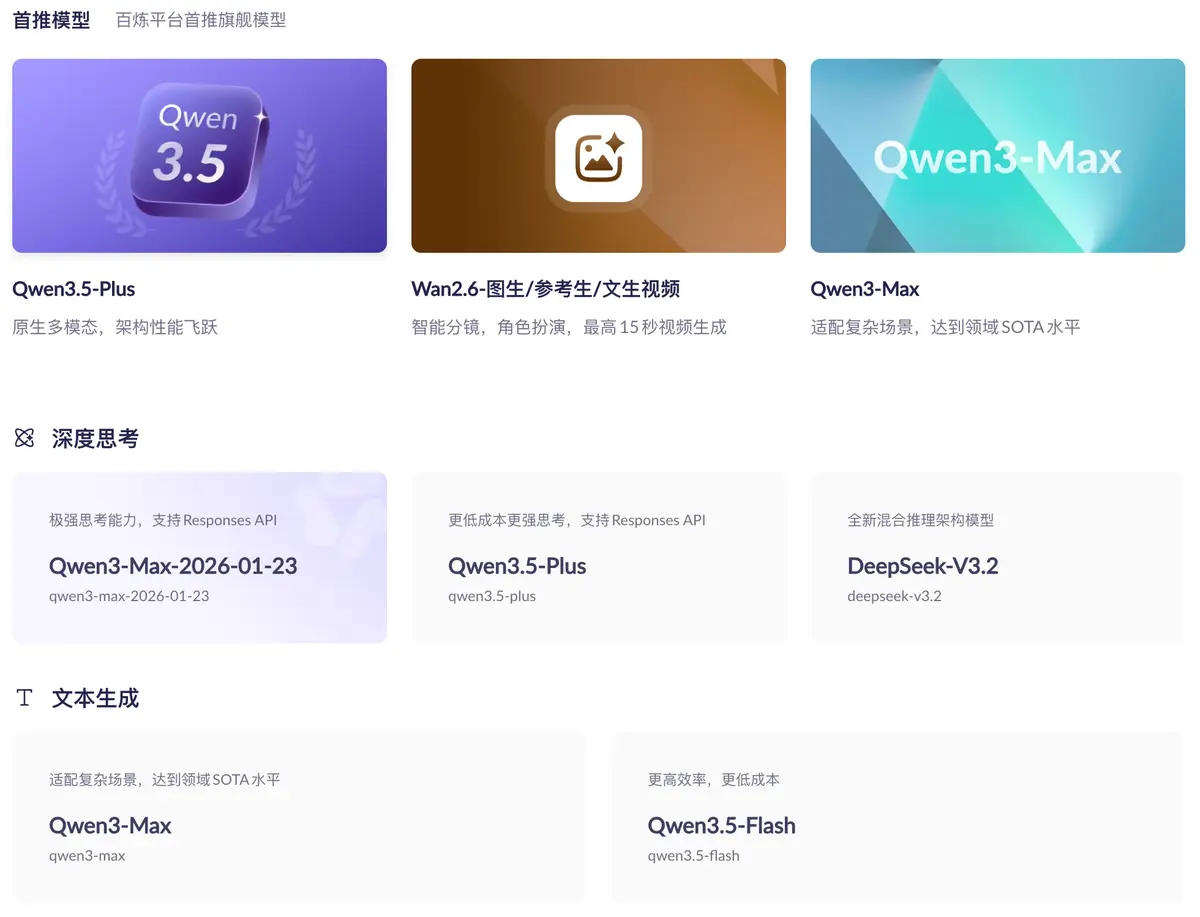
Task: Select the Qwen3.5-Plus deep thinking card
Action: coord(598,557)
